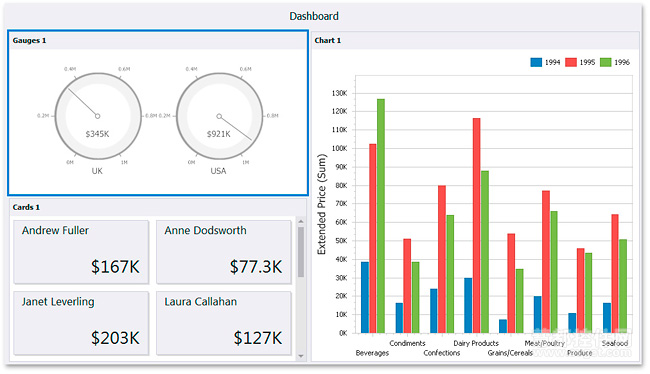Click the Grains/Cereals axis label

[x=510, y=353]
